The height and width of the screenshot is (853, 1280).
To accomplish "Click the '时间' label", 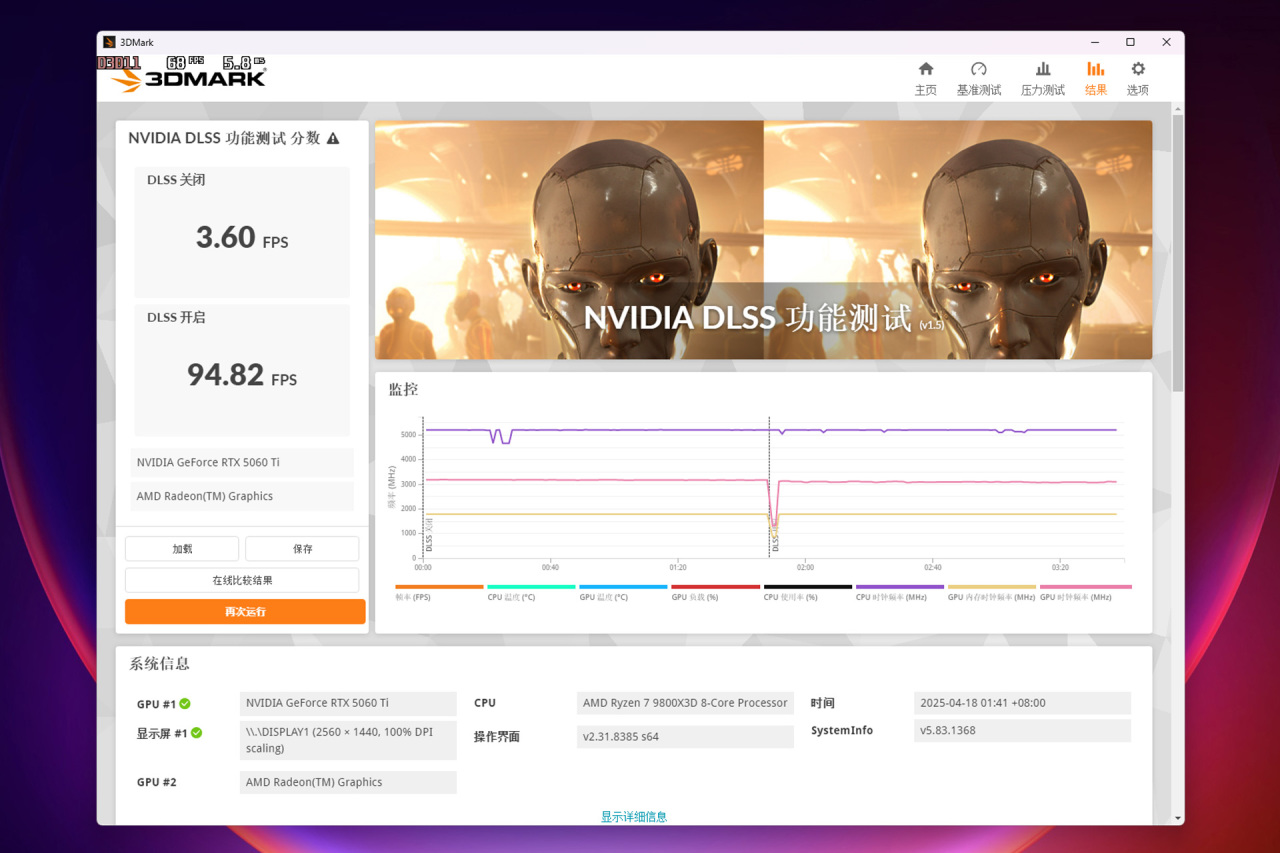I will click(x=822, y=704).
